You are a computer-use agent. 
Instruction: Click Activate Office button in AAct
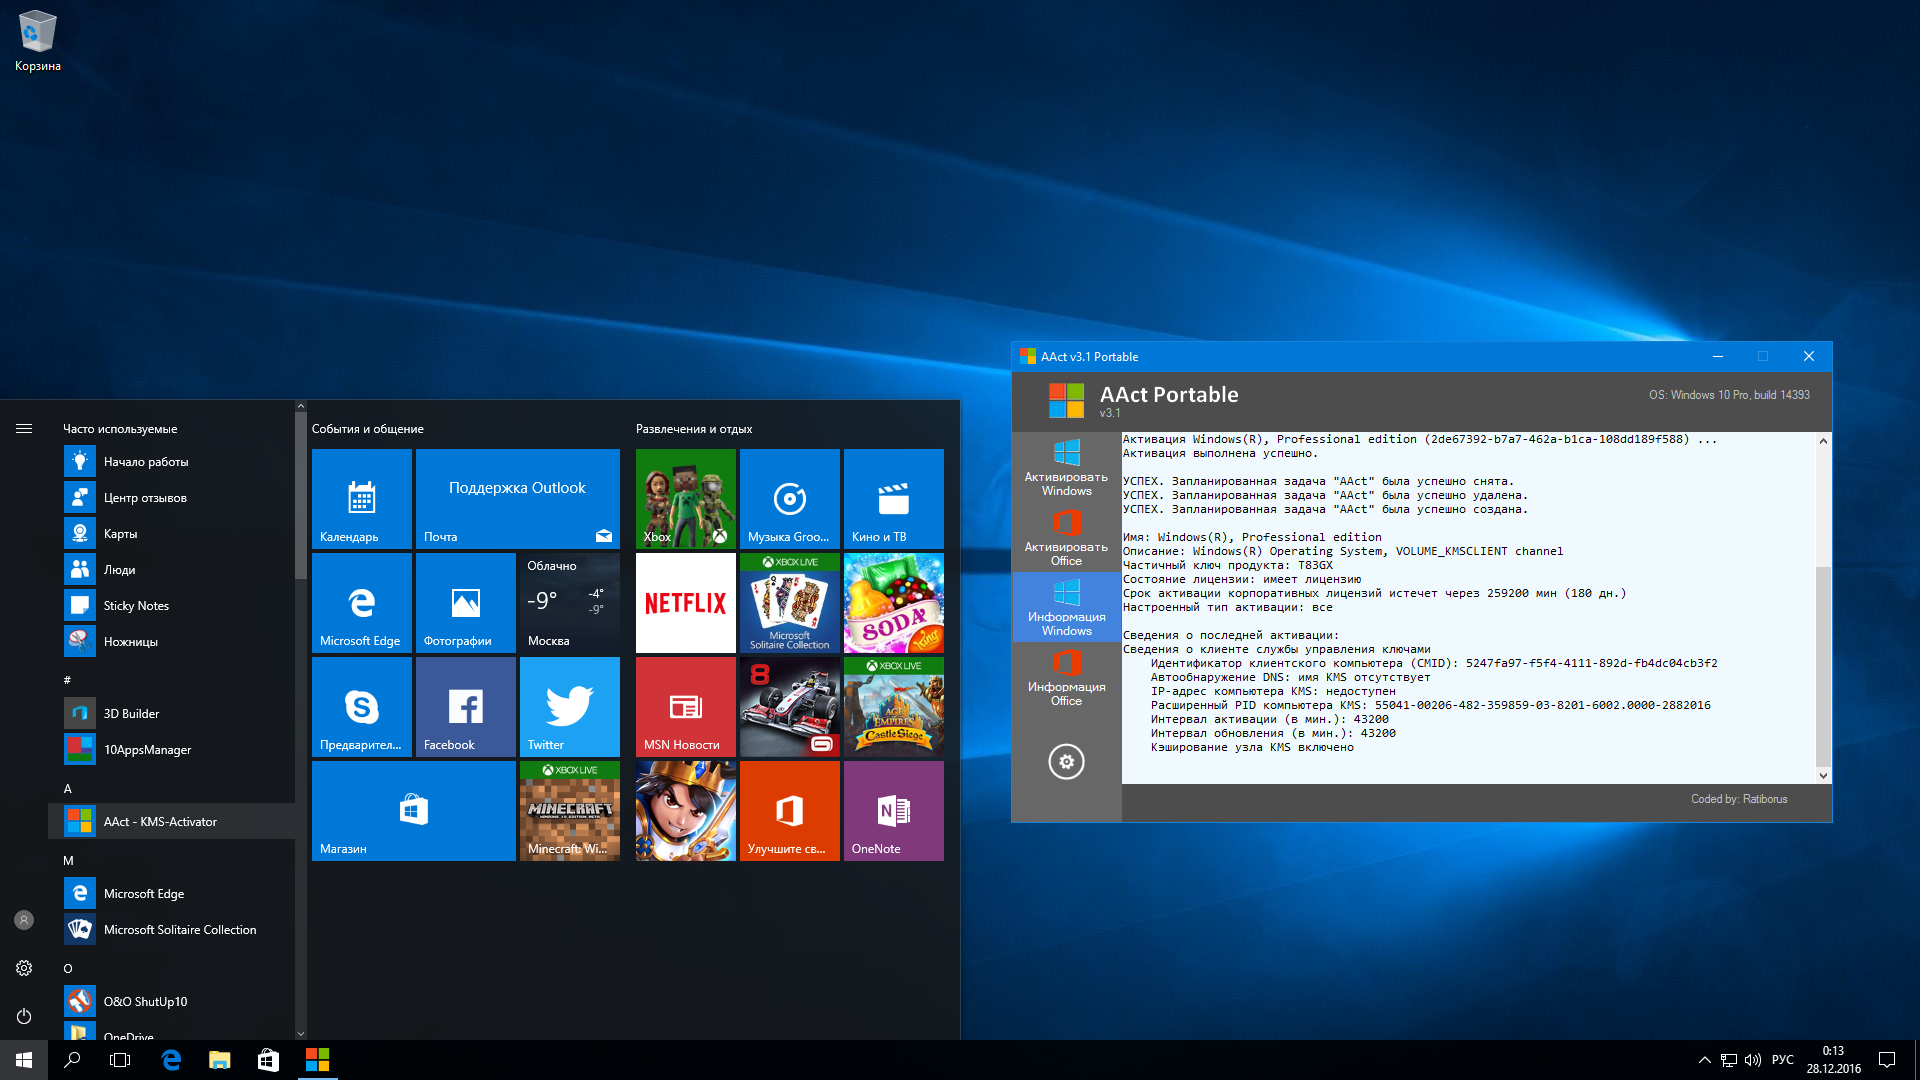1066,537
